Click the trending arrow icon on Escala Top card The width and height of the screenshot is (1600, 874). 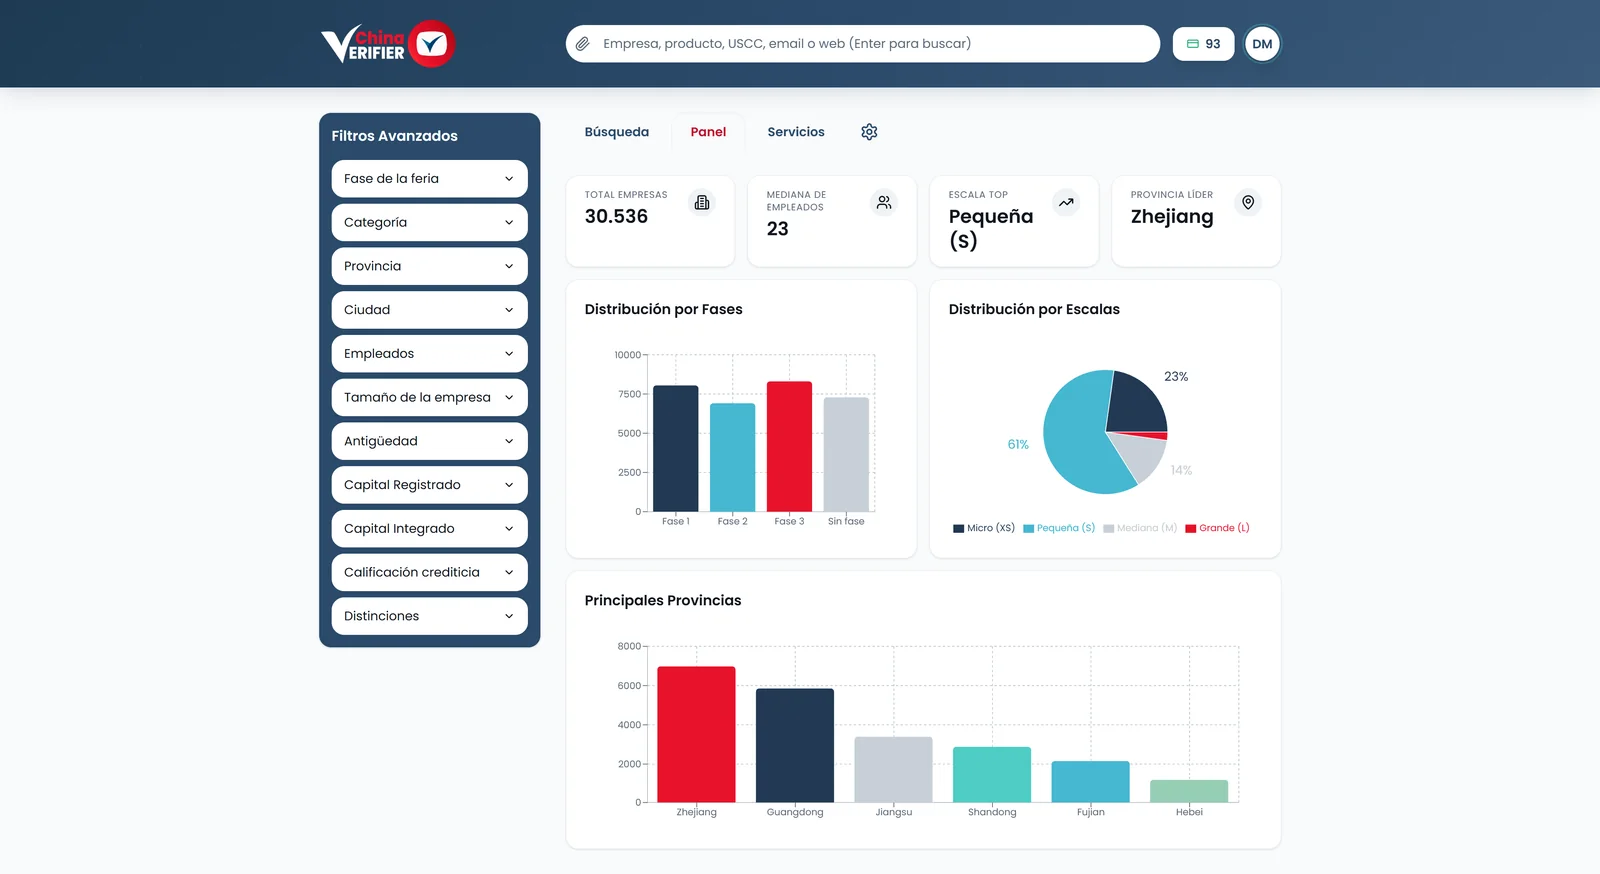(1066, 203)
